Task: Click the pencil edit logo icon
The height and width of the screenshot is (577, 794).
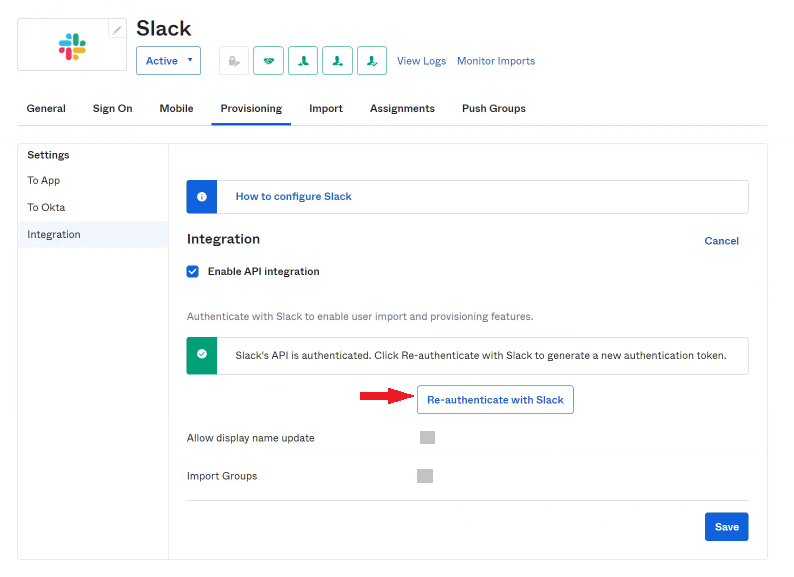Action: point(117,29)
